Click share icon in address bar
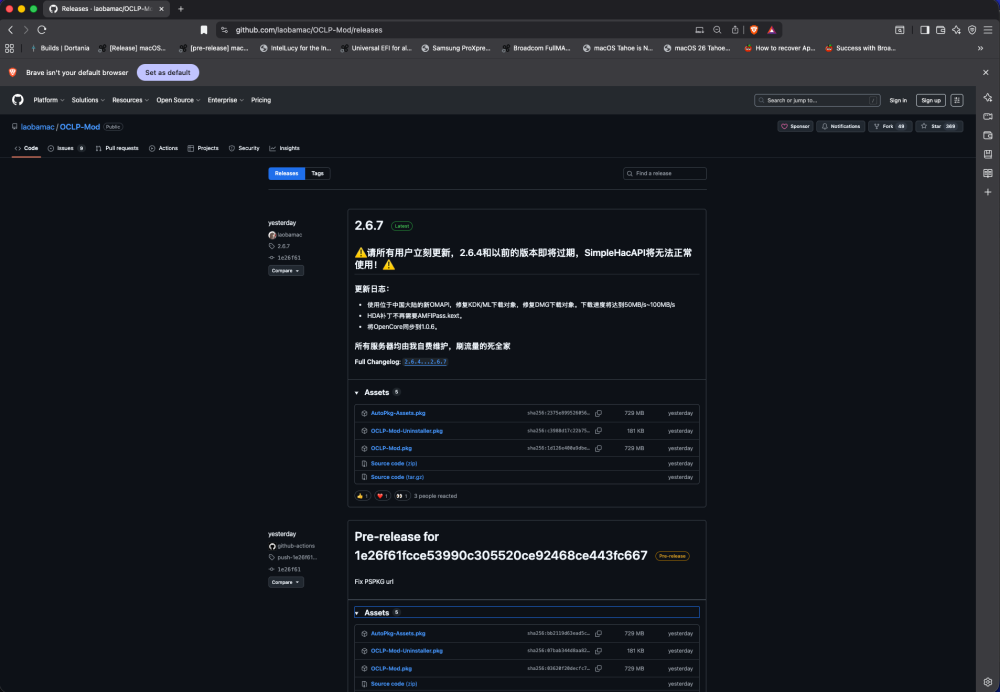Image resolution: width=1000 pixels, height=692 pixels. click(x=735, y=30)
